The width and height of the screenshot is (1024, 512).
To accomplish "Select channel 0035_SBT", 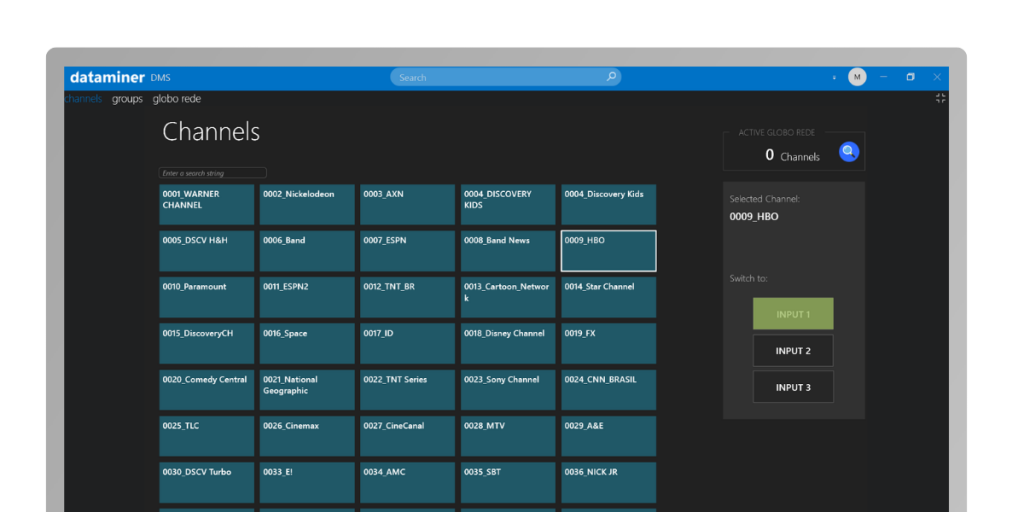I will pyautogui.click(x=508, y=483).
